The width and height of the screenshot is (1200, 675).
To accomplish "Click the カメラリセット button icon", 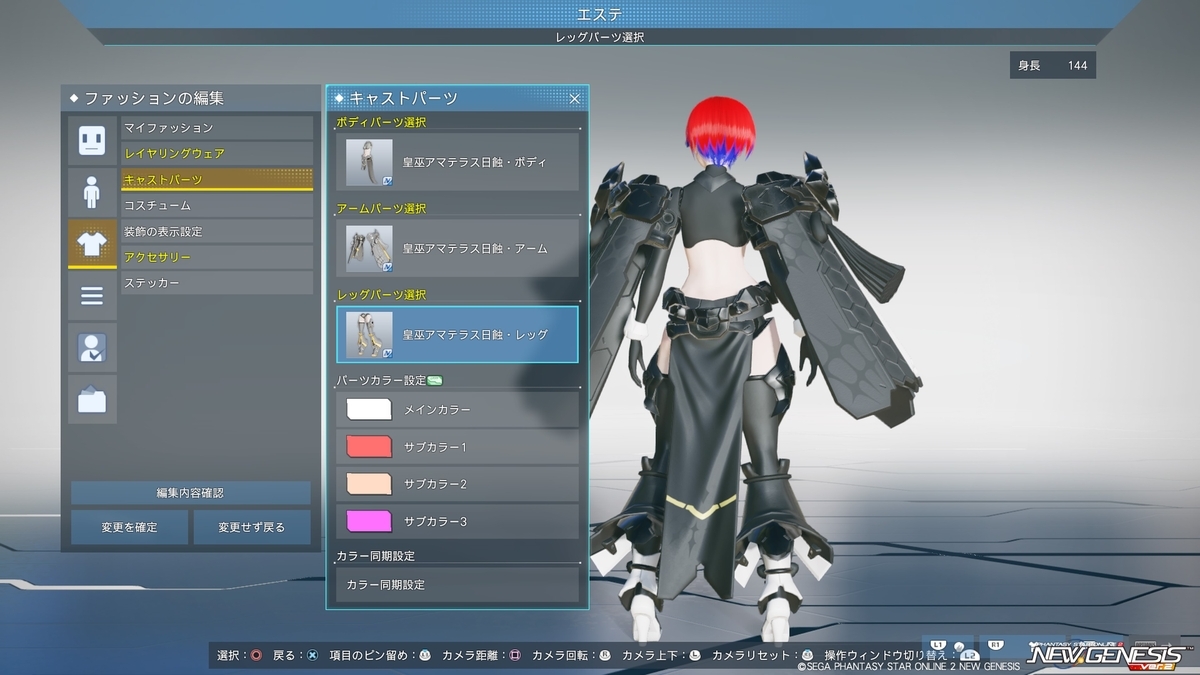I will coord(808,655).
